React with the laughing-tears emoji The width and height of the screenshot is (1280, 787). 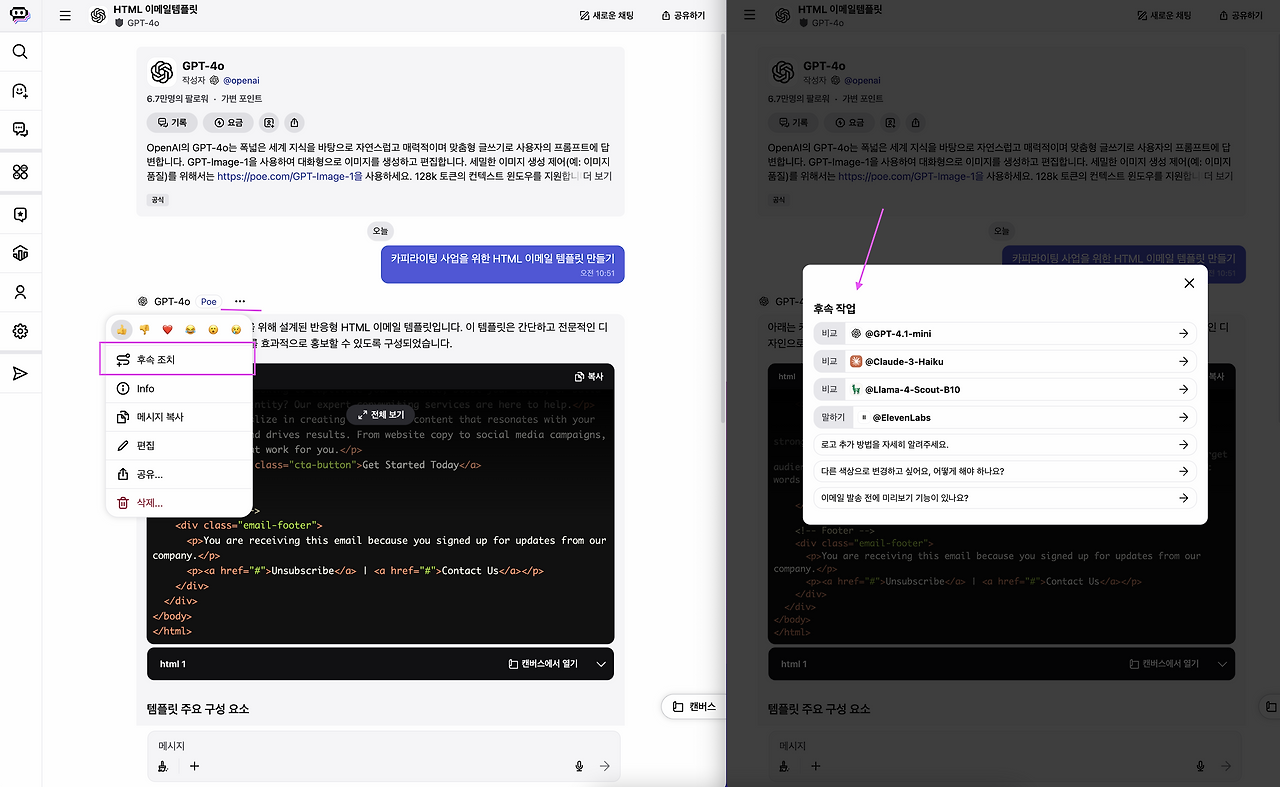click(190, 329)
